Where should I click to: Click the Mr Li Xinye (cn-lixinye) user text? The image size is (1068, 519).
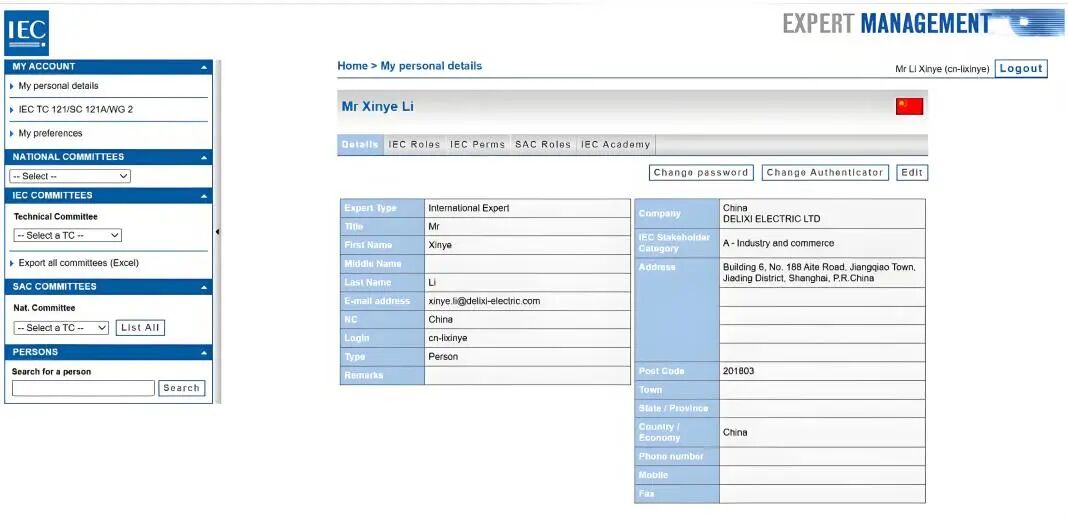942,69
